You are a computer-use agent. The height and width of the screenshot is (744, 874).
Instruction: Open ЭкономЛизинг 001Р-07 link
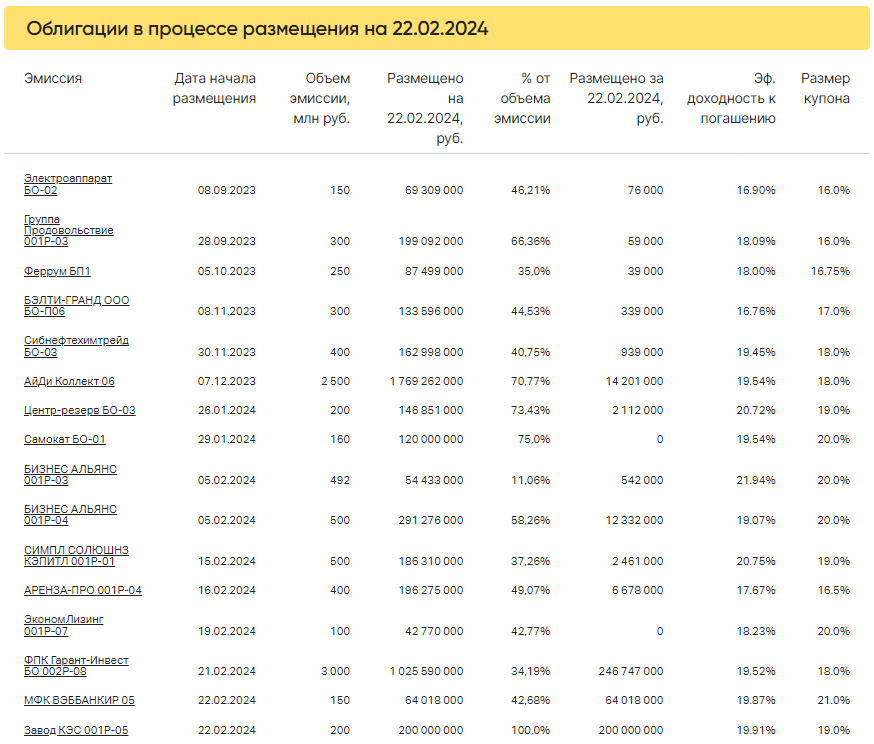point(64,625)
